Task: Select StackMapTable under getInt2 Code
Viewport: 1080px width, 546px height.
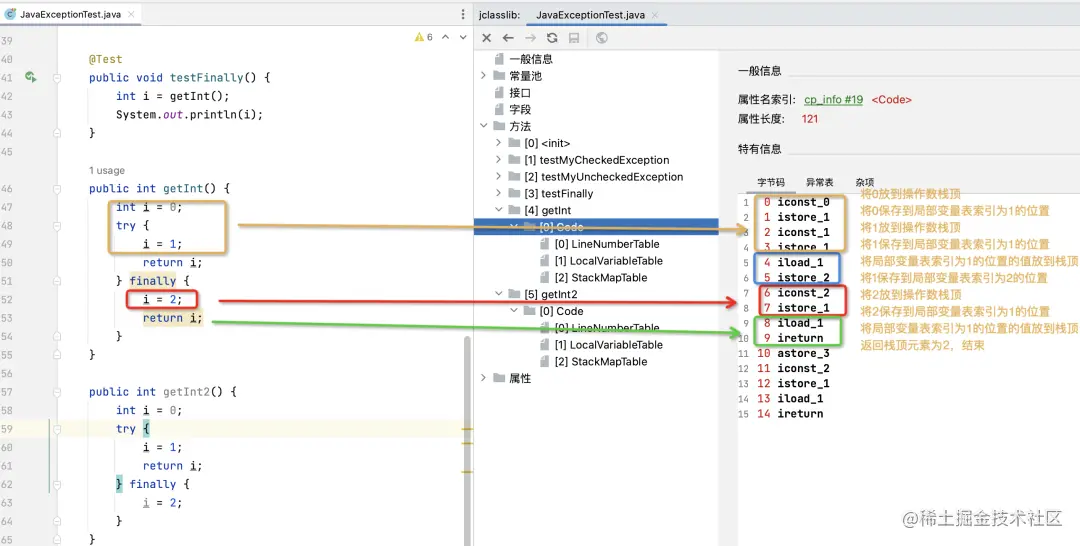Action: tap(603, 361)
